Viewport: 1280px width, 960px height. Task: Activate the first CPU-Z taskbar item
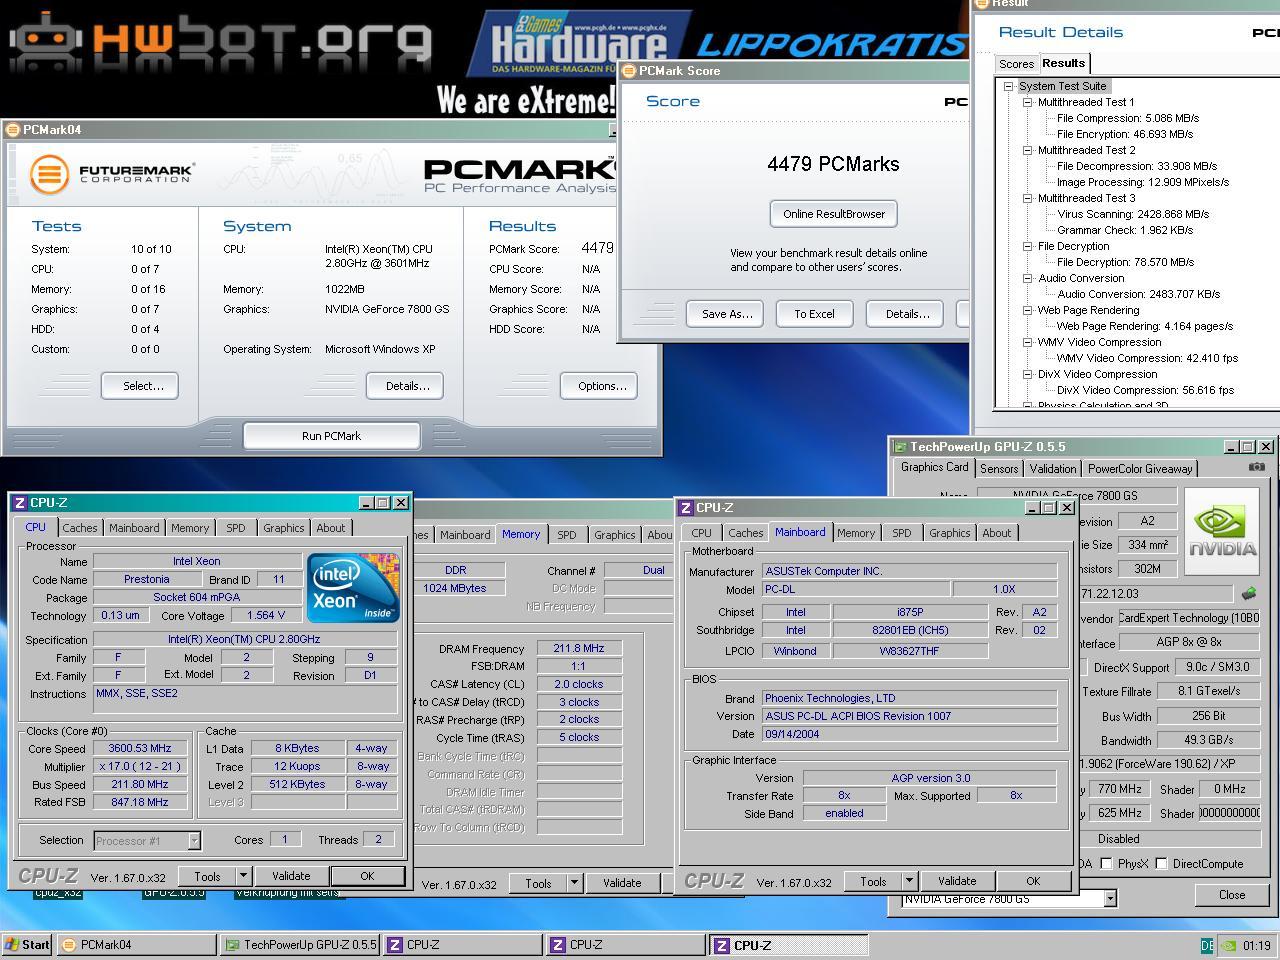pos(463,945)
